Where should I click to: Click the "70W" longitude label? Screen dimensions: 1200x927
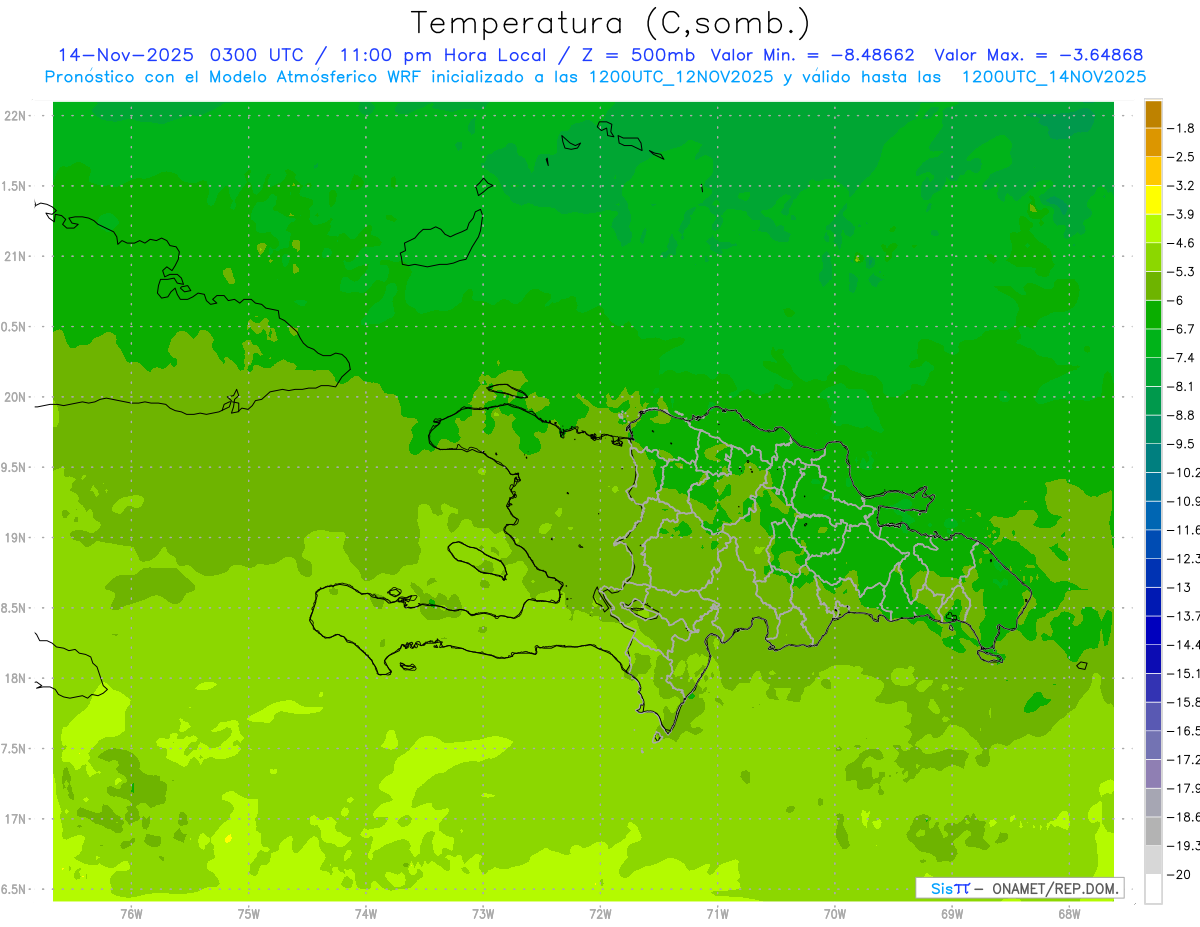click(835, 913)
